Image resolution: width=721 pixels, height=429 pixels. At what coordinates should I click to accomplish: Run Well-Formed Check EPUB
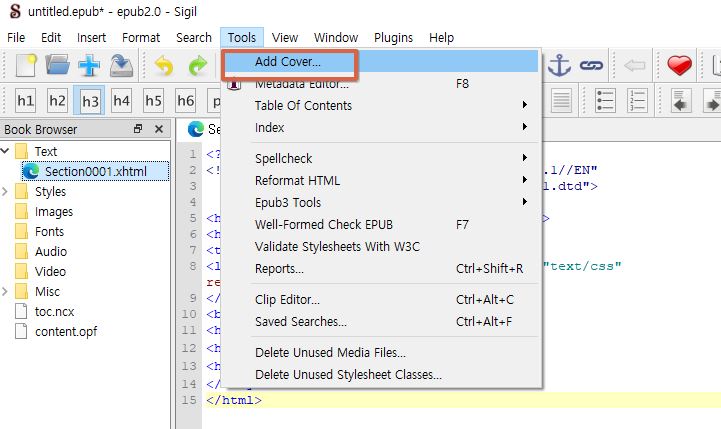point(381,224)
